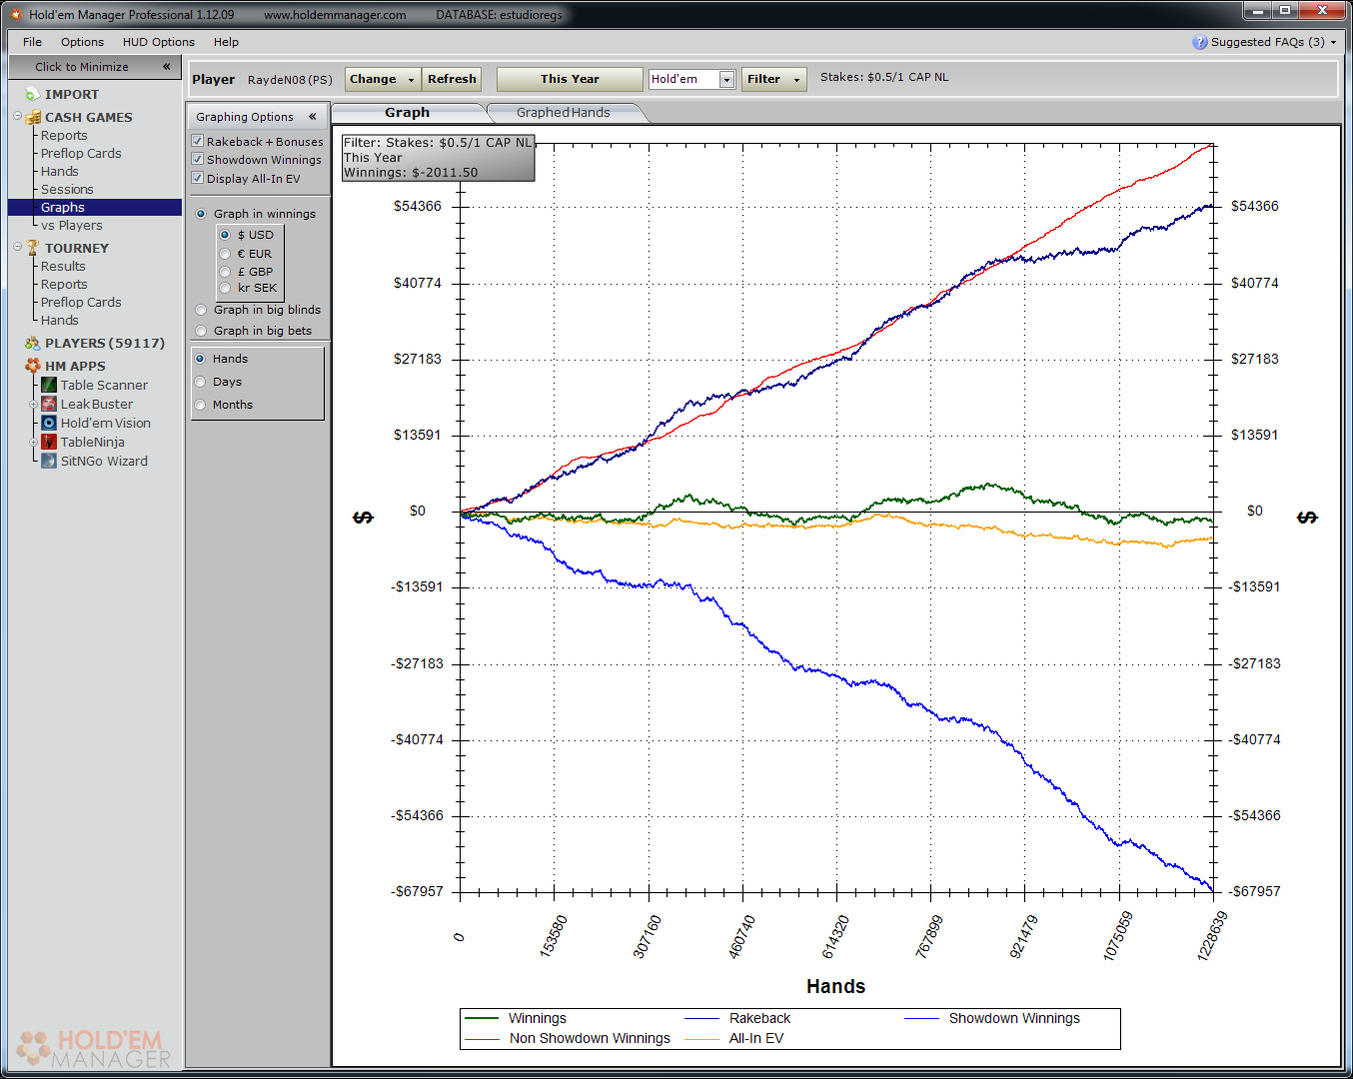The height and width of the screenshot is (1079, 1353).
Task: Click Showdown Winnings blue legend line
Action: click(922, 1018)
